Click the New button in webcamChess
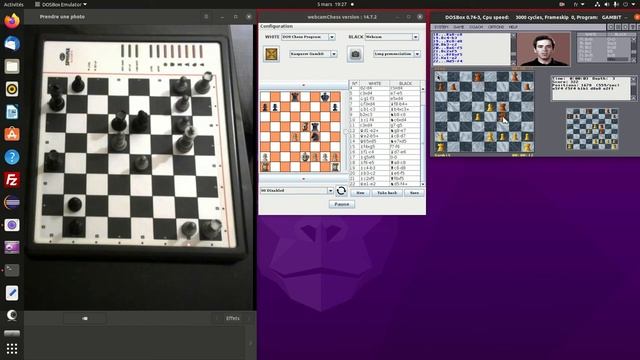 (x=360, y=193)
